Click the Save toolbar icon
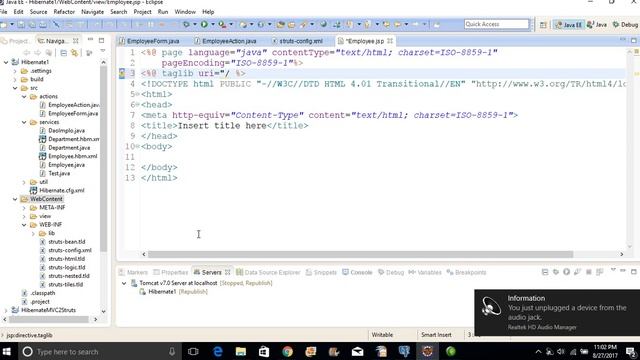640x360 pixels. pyautogui.click(x=21, y=25)
